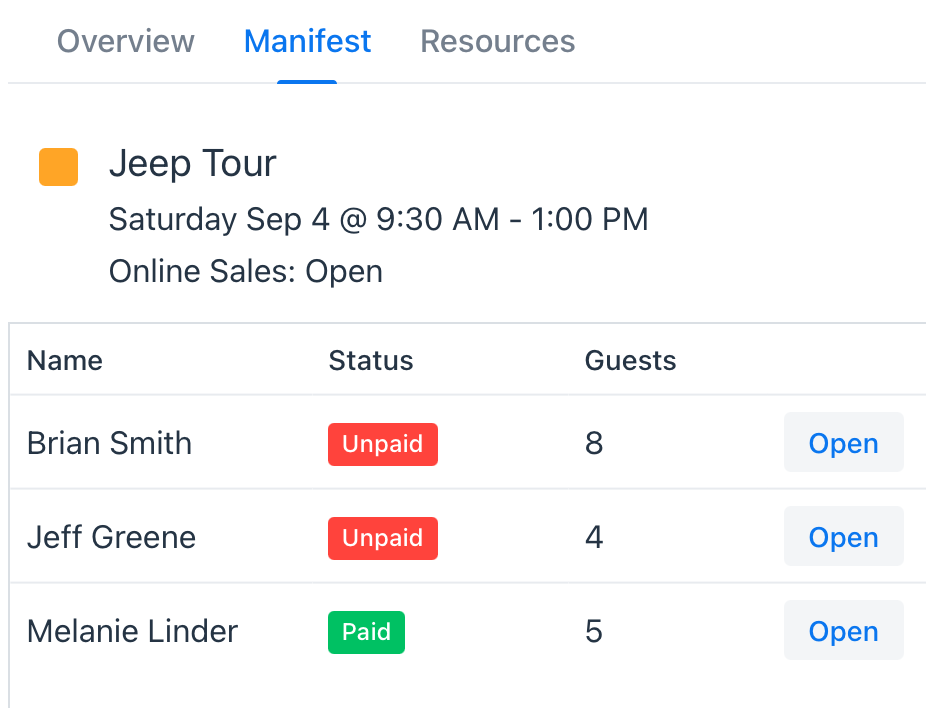
Task: Select the Manifest tab
Action: pos(307,41)
